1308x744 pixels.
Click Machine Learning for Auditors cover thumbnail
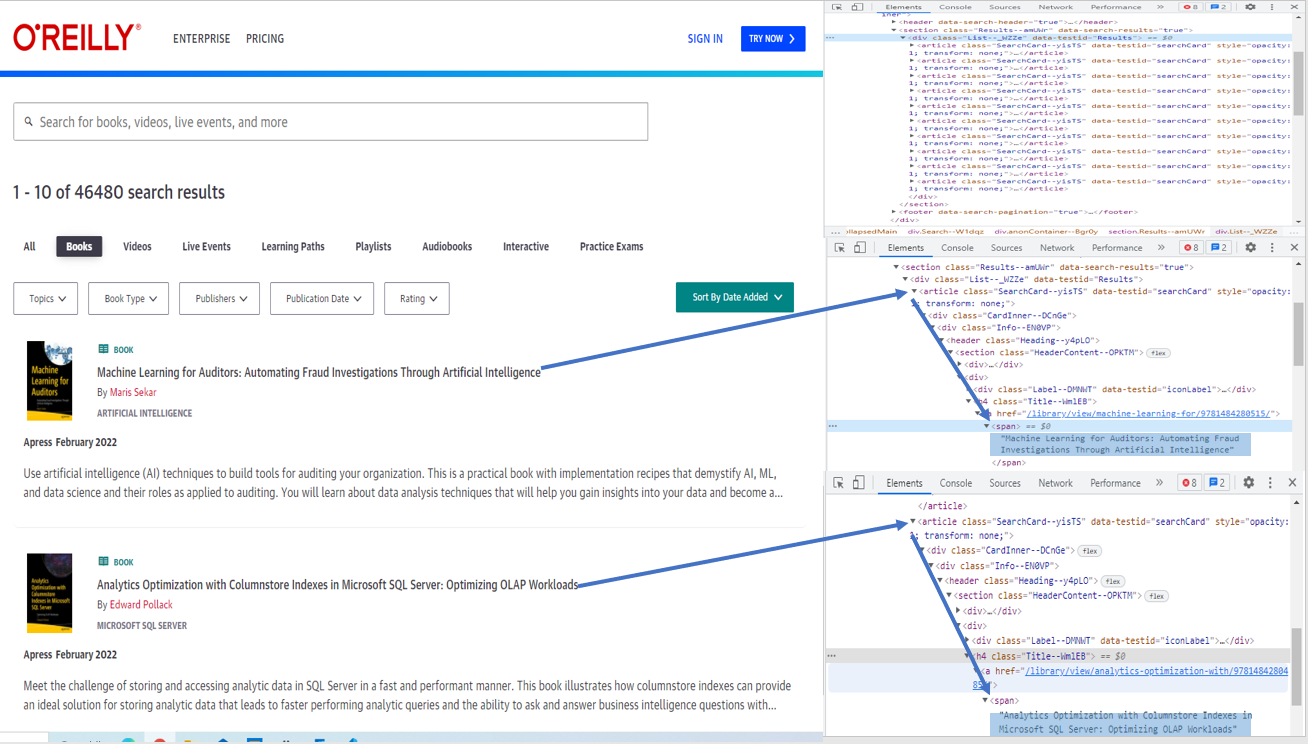[50, 380]
